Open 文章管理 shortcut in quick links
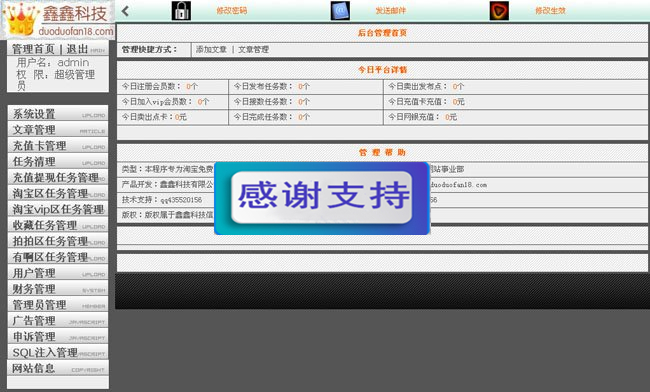 tap(253, 50)
